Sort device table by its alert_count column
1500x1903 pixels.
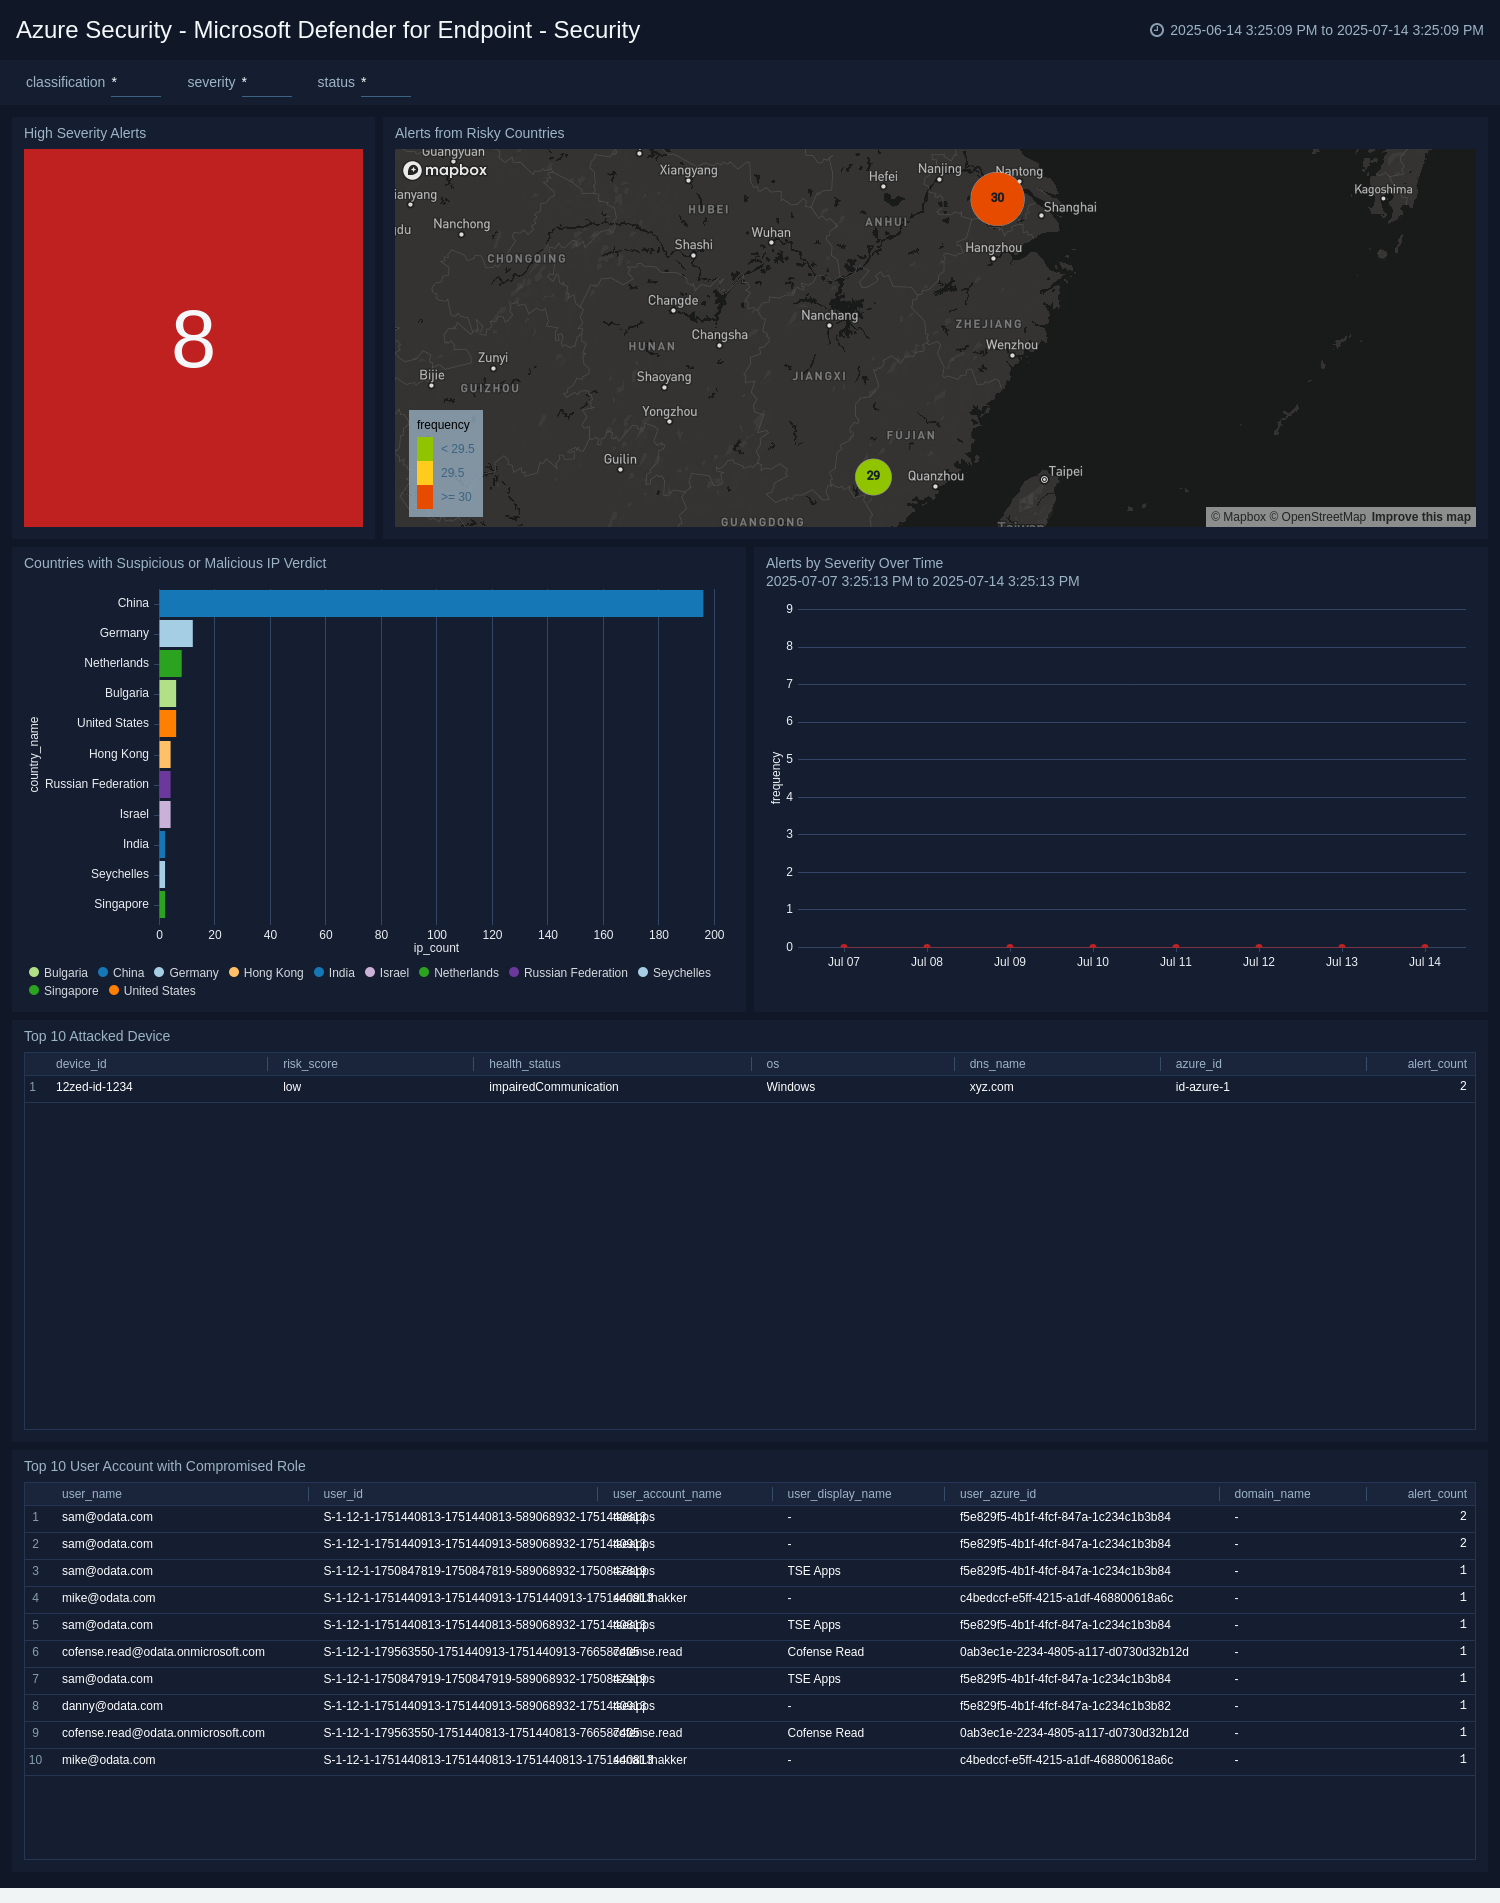point(1437,1064)
